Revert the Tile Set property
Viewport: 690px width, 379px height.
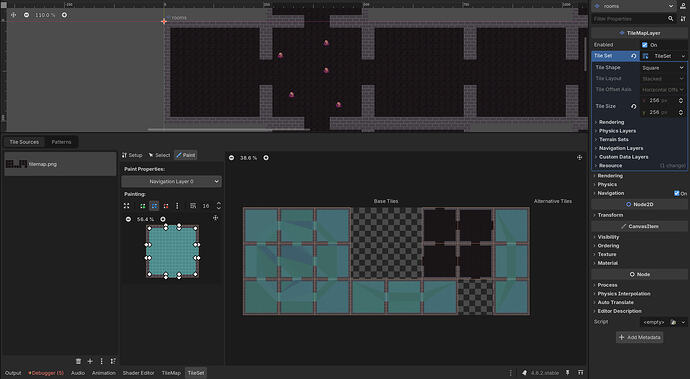(634, 56)
